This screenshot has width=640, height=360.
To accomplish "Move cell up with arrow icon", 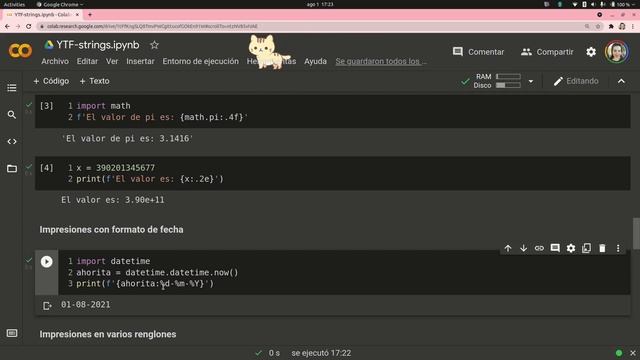I will click(508, 248).
